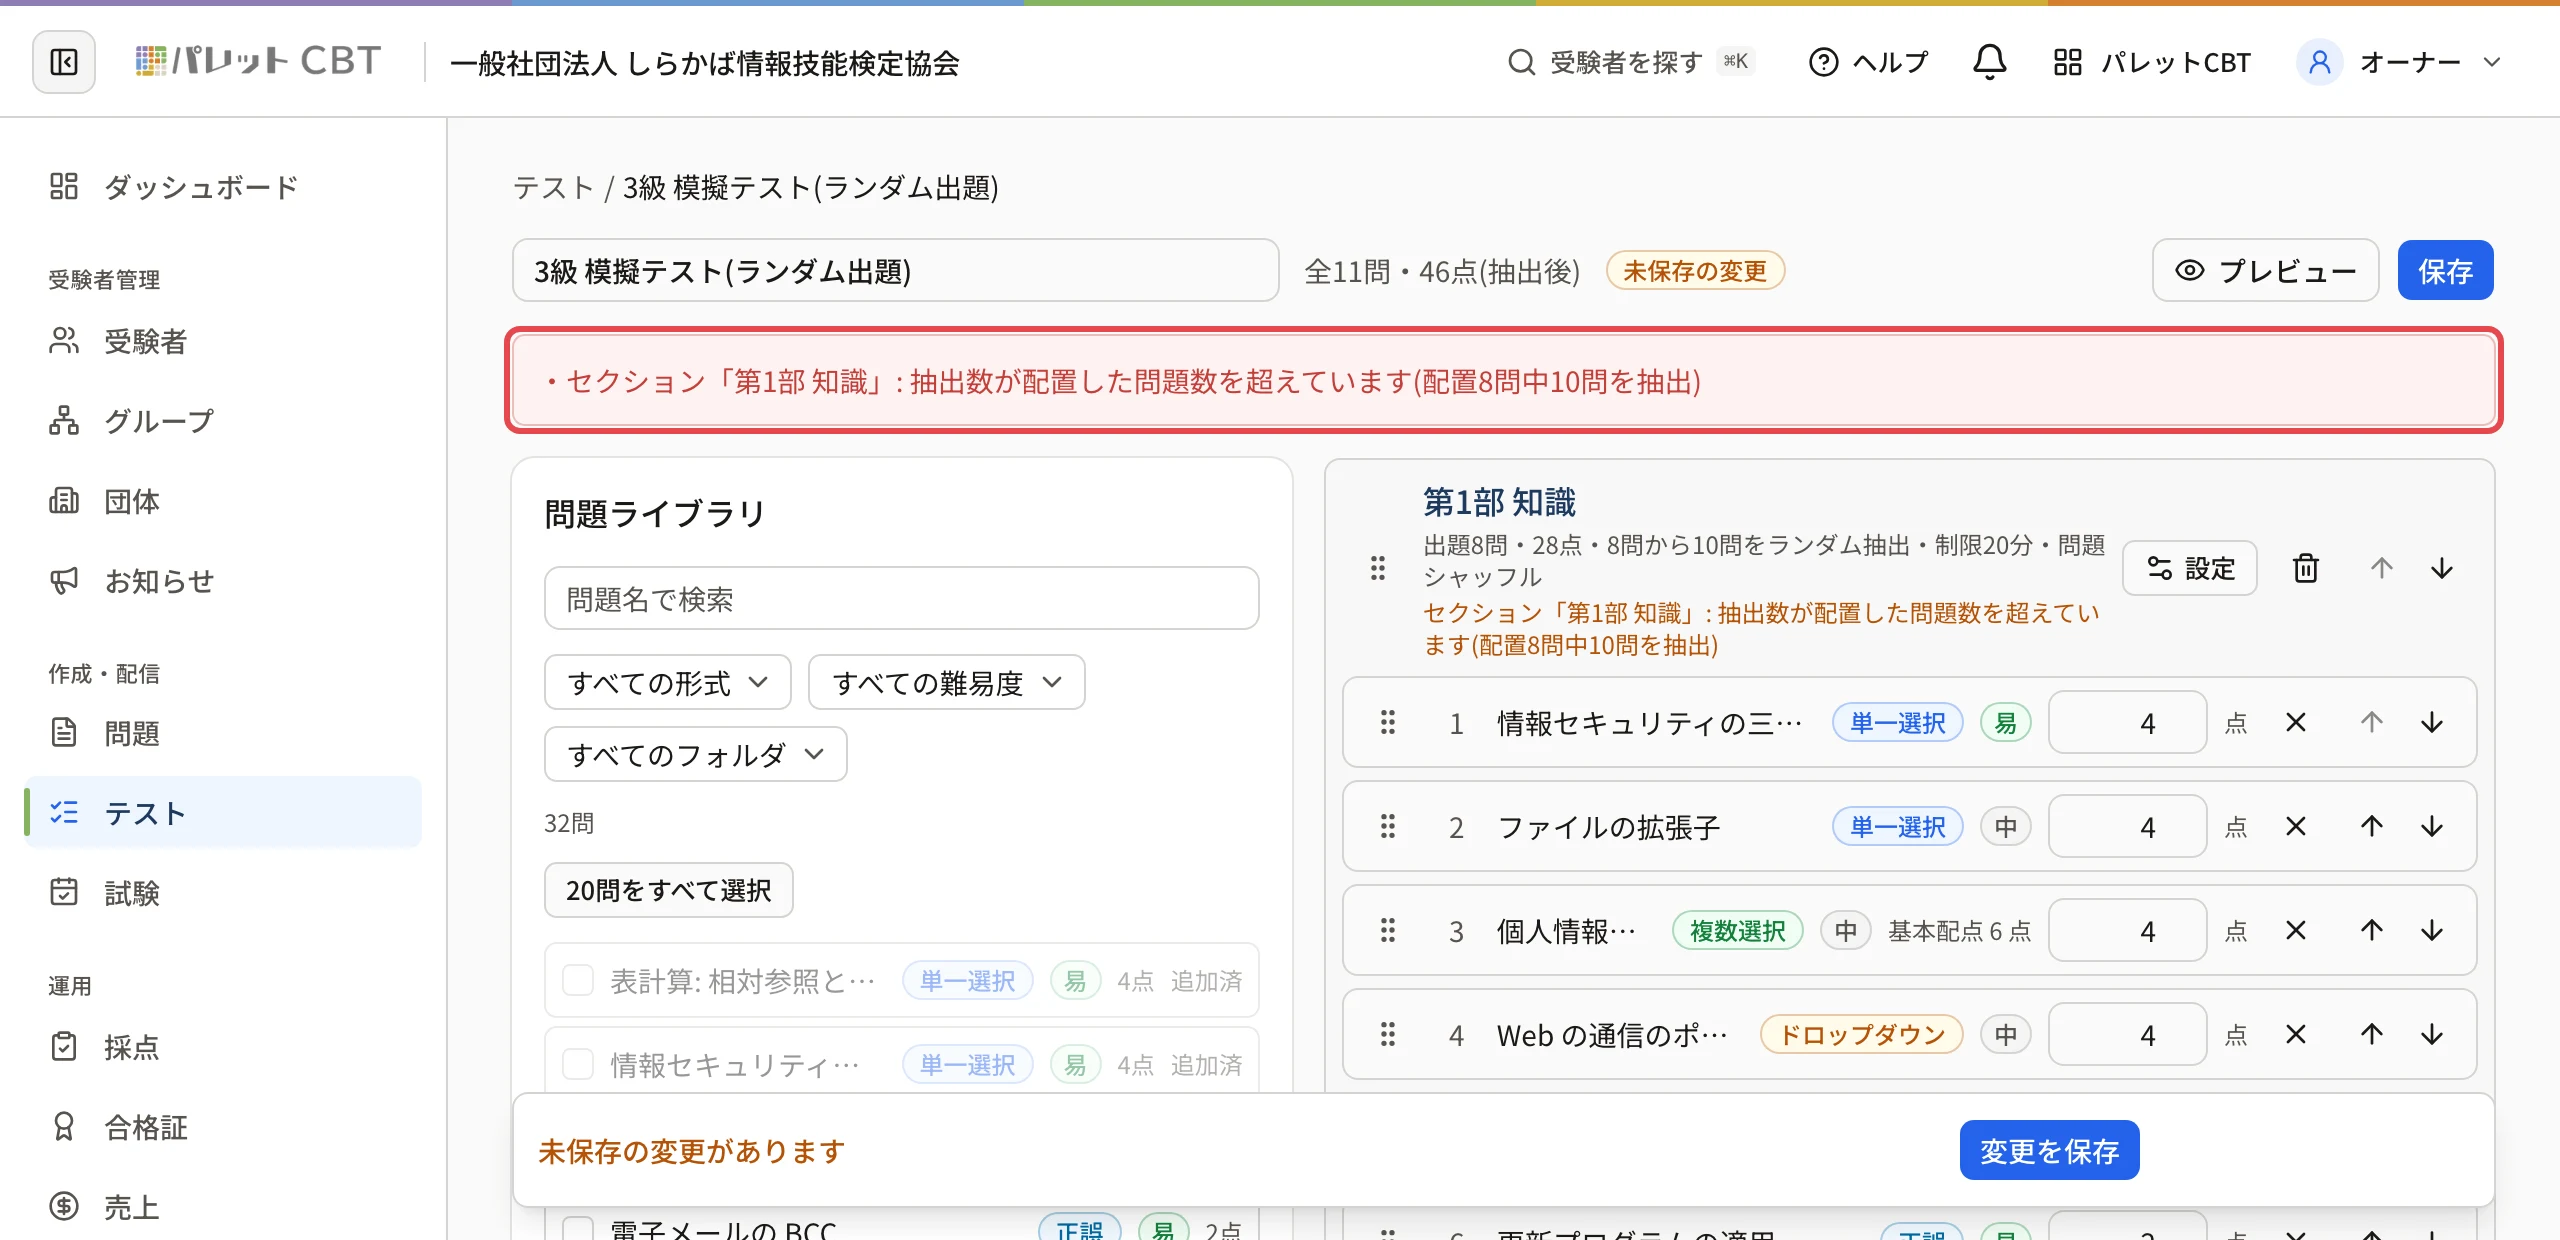This screenshot has width=2560, height=1240.
Task: Click the drag handle of section 第1部 知識
Action: (x=1378, y=568)
